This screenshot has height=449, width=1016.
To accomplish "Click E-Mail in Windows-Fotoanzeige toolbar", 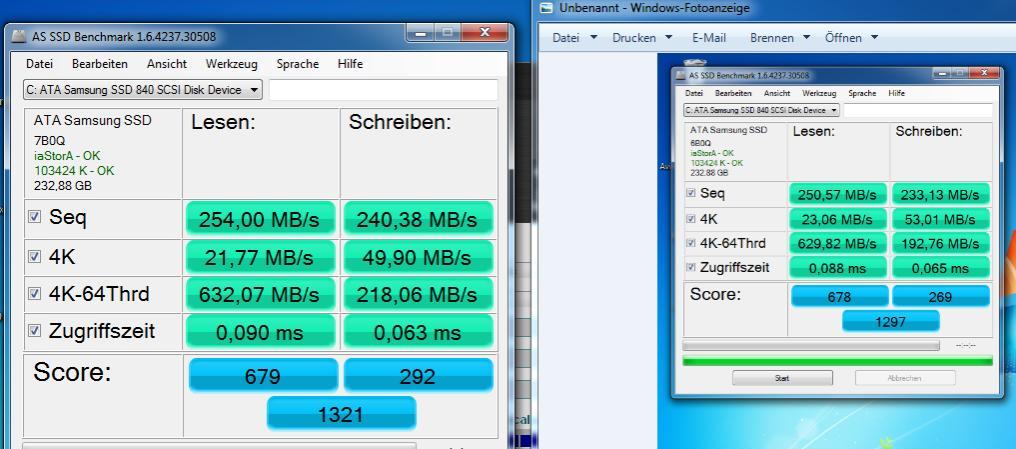I will coord(709,38).
